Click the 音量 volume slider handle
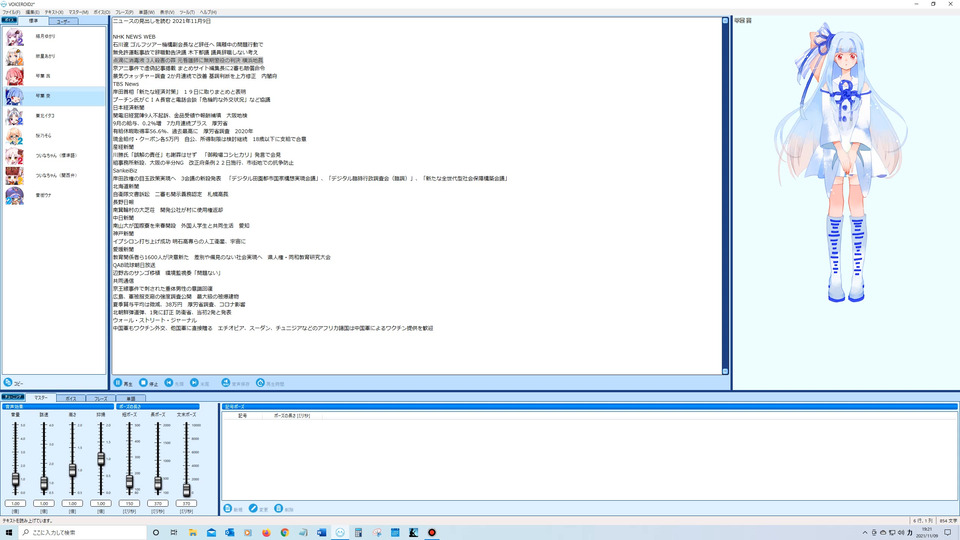 [x=15, y=480]
